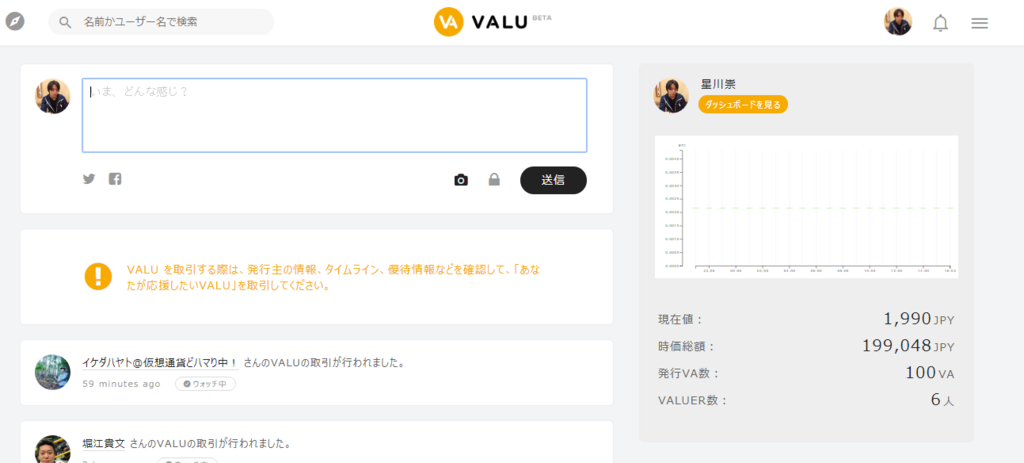1024x463 pixels.
Task: Open 星川崇 name in sidebar
Action: [718, 84]
